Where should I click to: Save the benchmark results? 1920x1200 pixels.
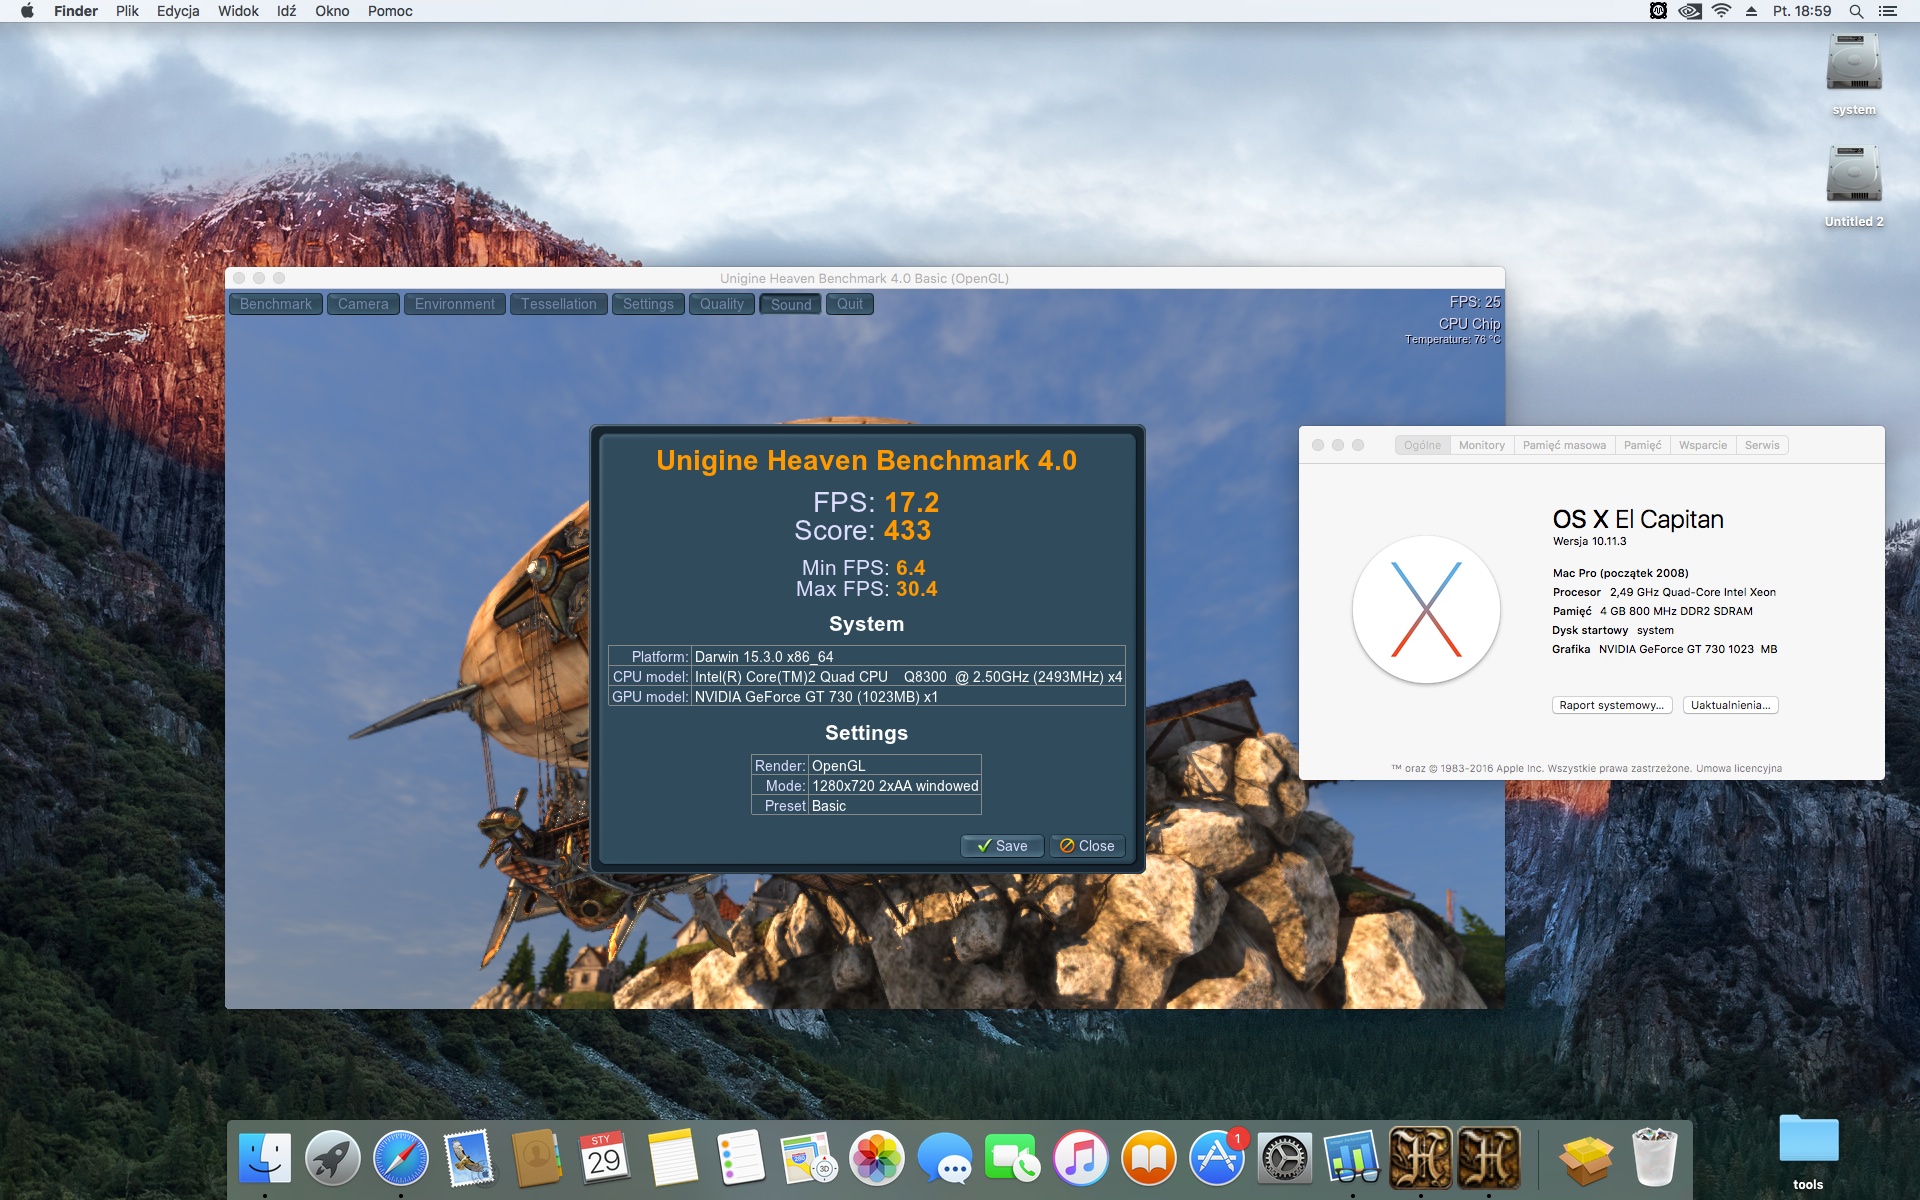point(1002,846)
